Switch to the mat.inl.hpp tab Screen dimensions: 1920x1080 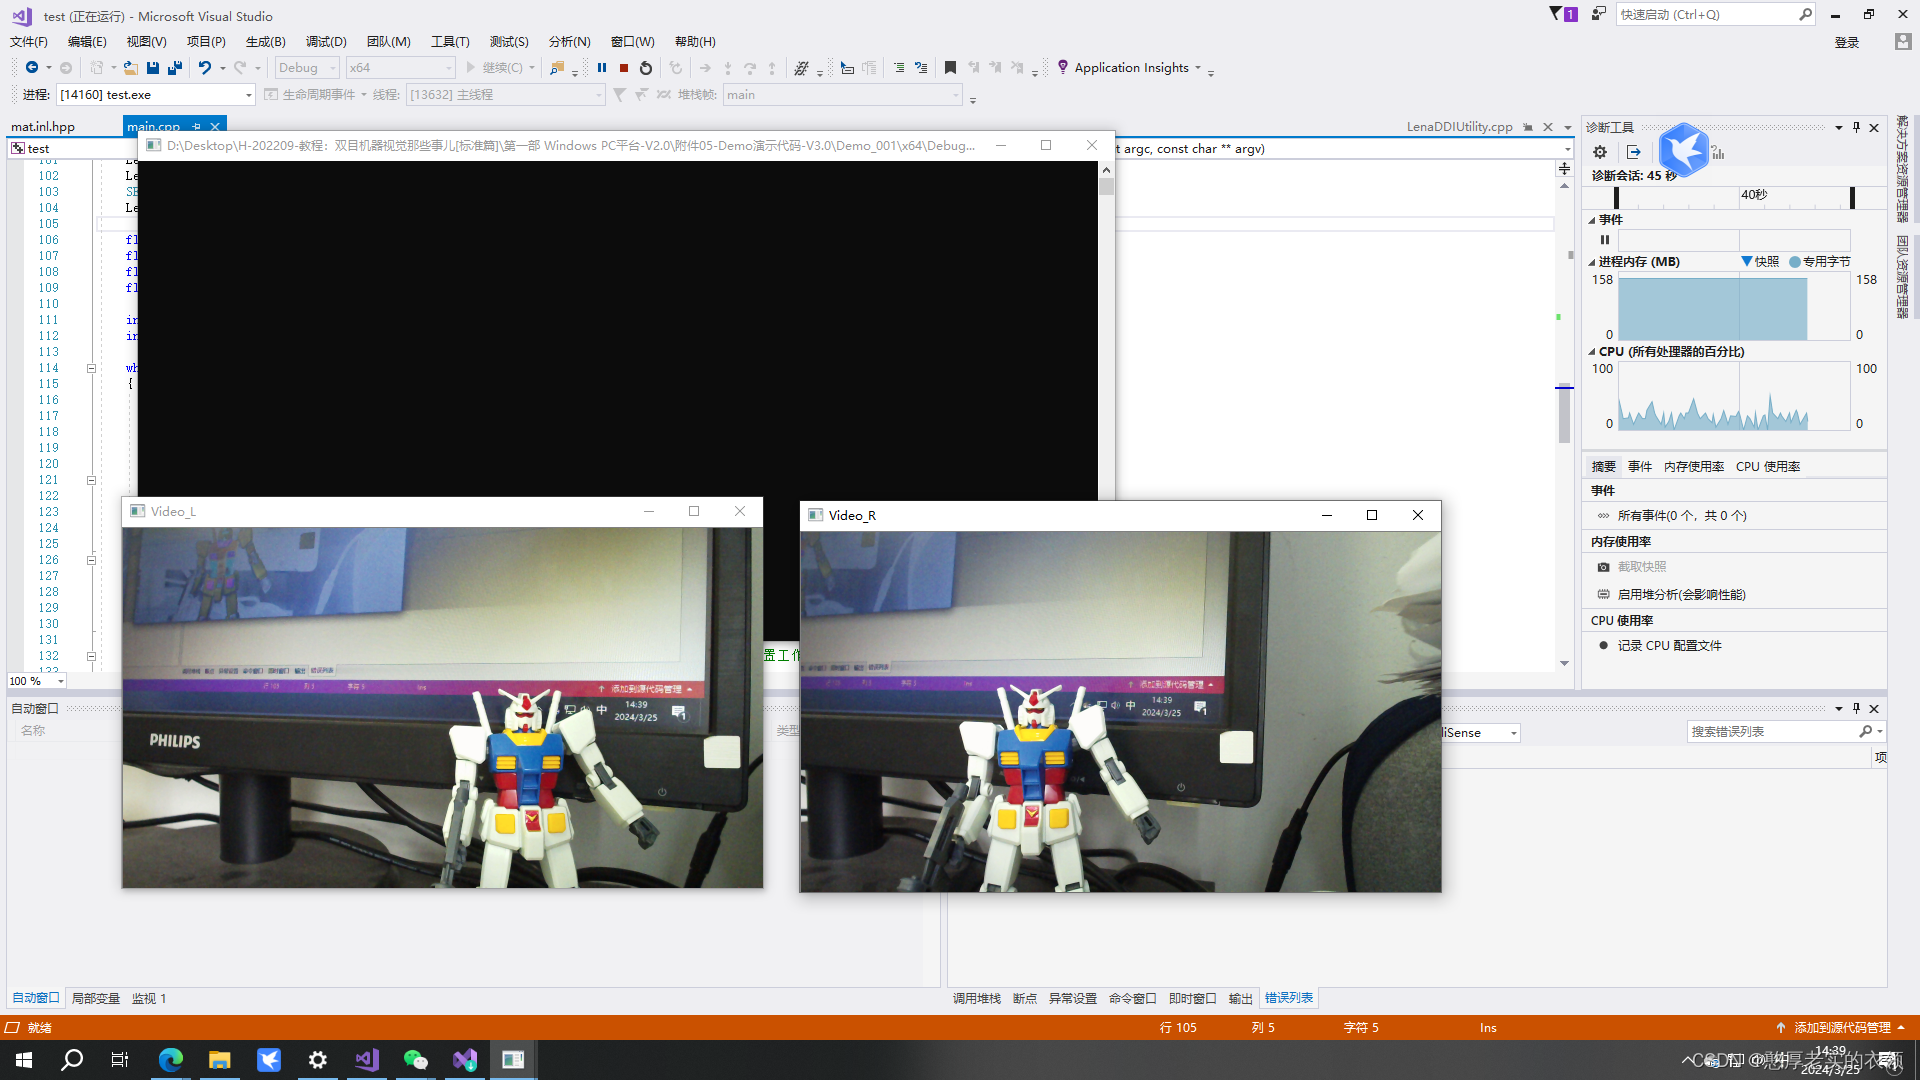pos(43,127)
